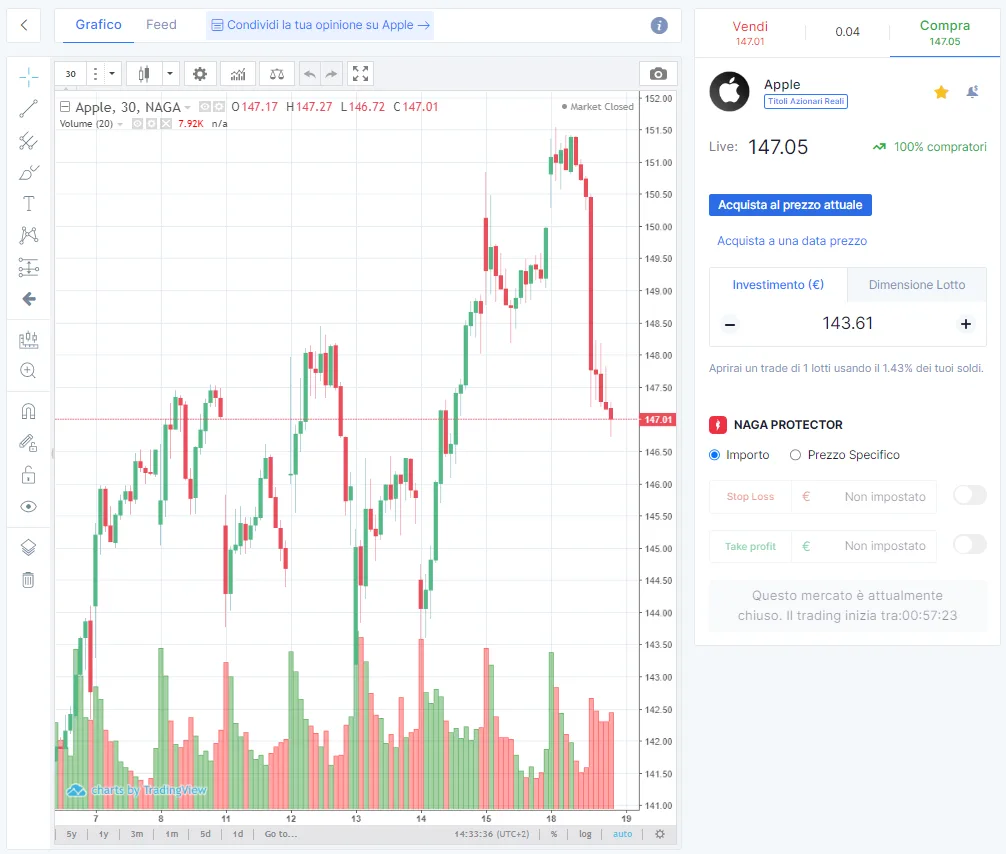Enable the Take profit switch
The width and height of the screenshot is (1006, 854).
point(969,545)
